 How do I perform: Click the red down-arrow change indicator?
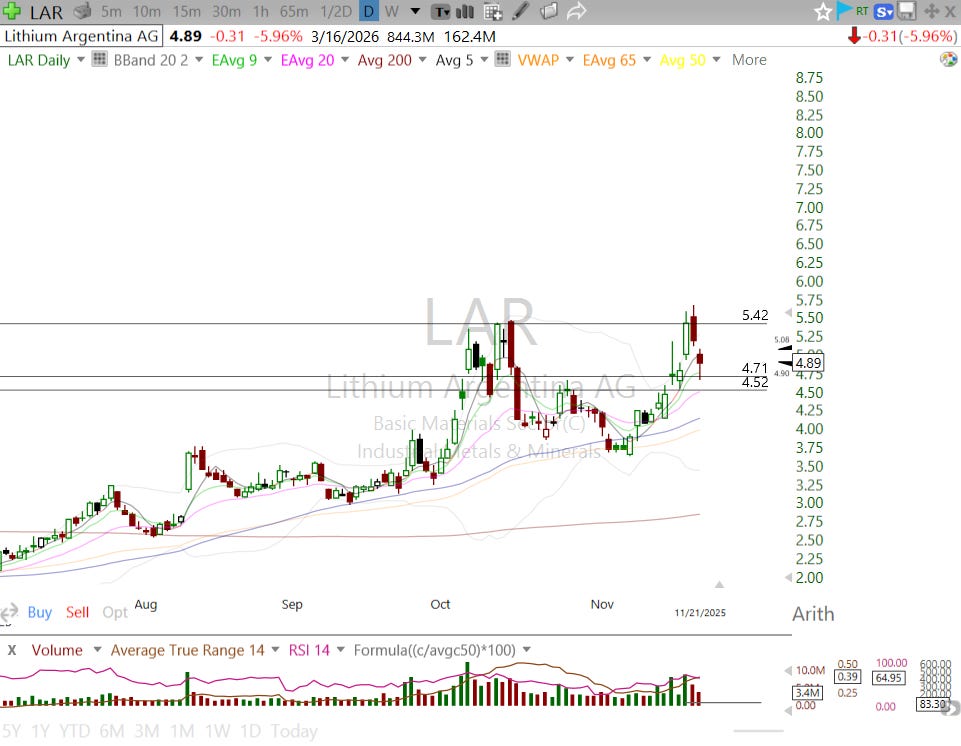tap(854, 36)
